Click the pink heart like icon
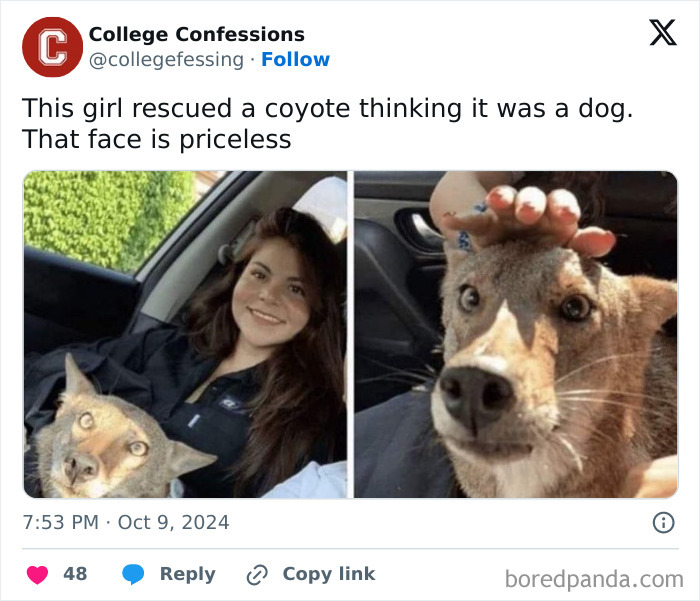This screenshot has height=601, width=700. [38, 574]
